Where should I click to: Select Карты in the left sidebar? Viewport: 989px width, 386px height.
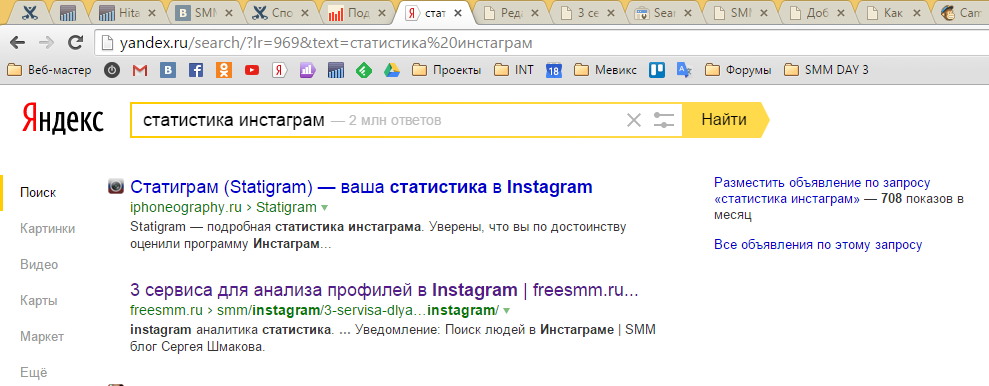click(x=38, y=300)
